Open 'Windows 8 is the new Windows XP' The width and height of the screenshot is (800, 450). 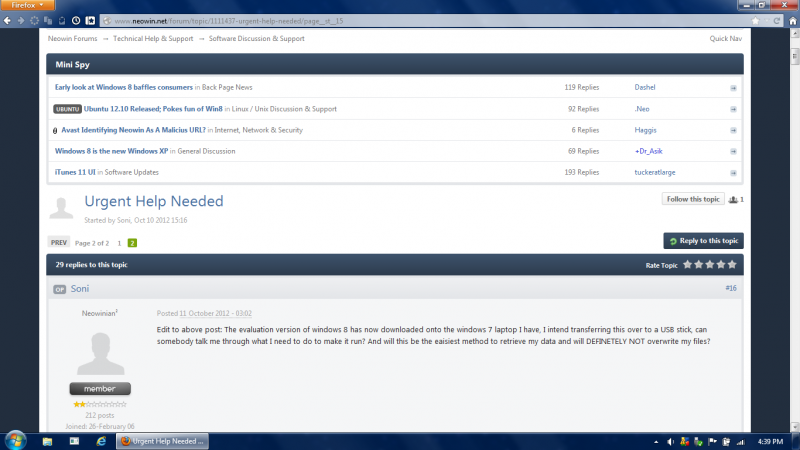(111, 151)
